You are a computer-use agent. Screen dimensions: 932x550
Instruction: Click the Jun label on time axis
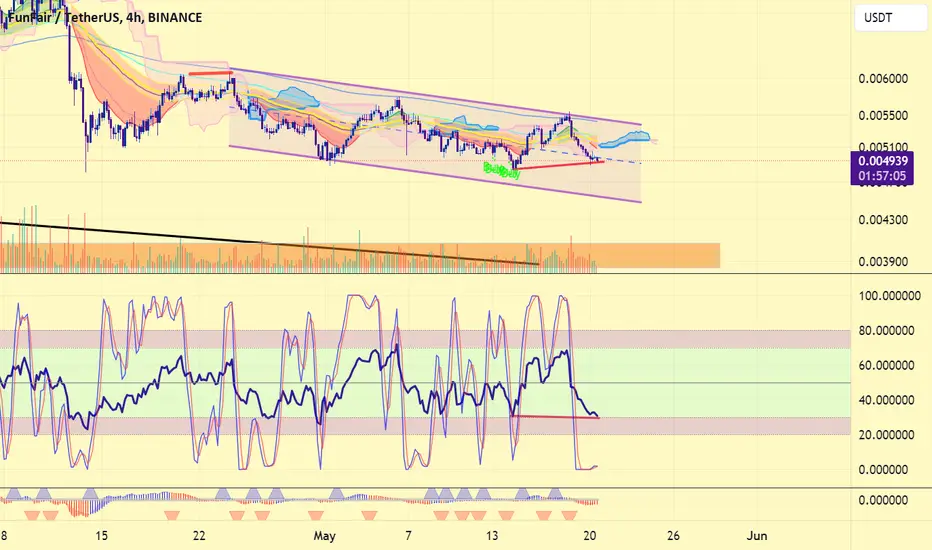click(x=757, y=536)
